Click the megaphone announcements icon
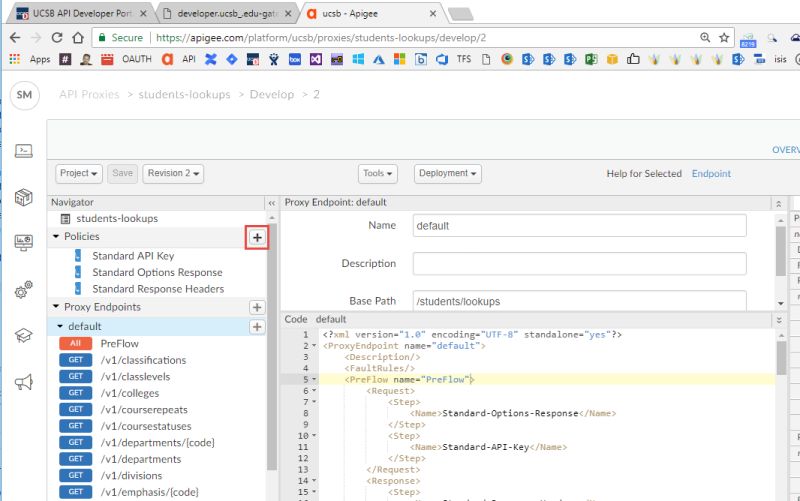 click(x=23, y=382)
